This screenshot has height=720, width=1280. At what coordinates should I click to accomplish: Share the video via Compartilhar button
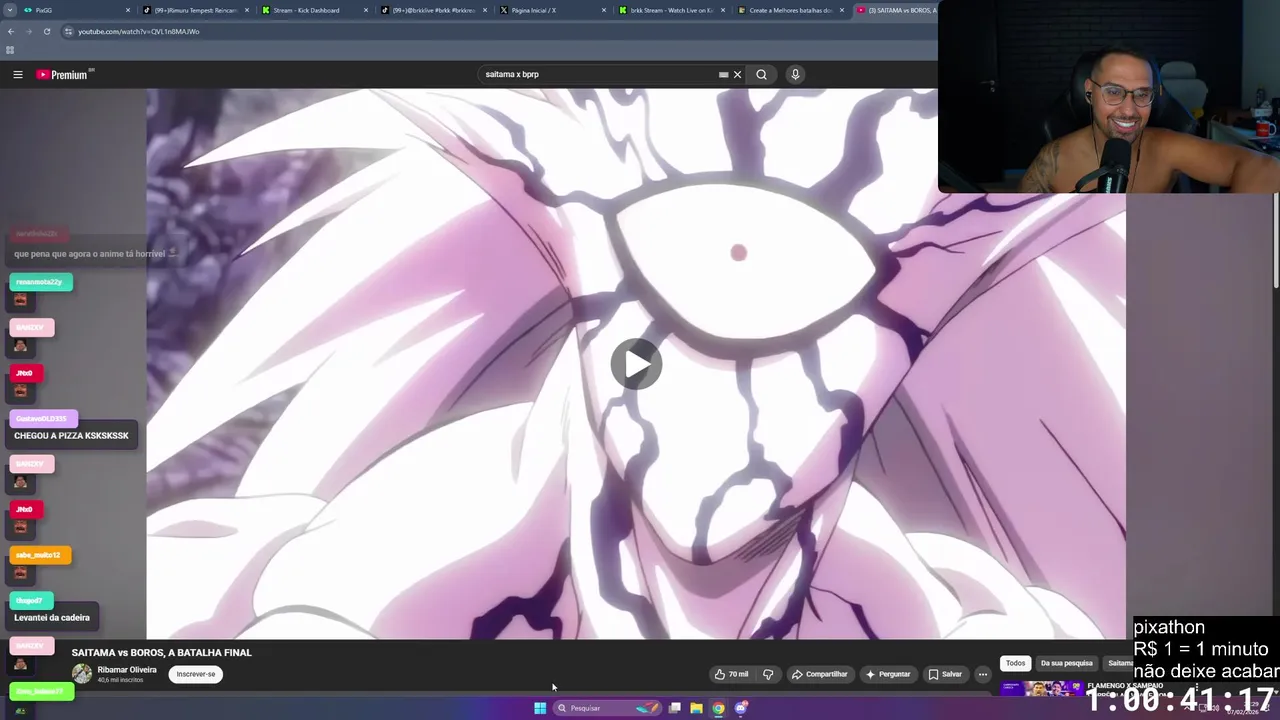(819, 674)
